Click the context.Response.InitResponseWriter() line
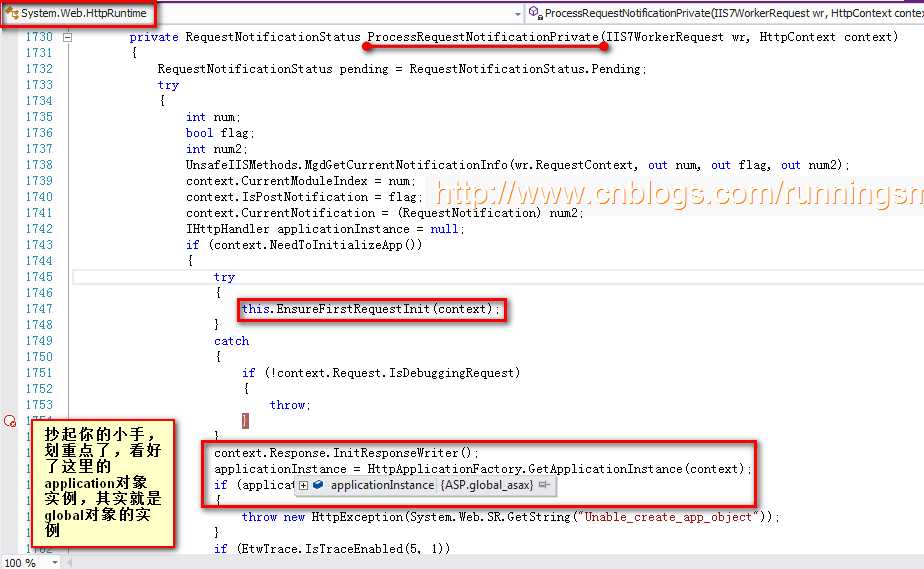 (346, 453)
